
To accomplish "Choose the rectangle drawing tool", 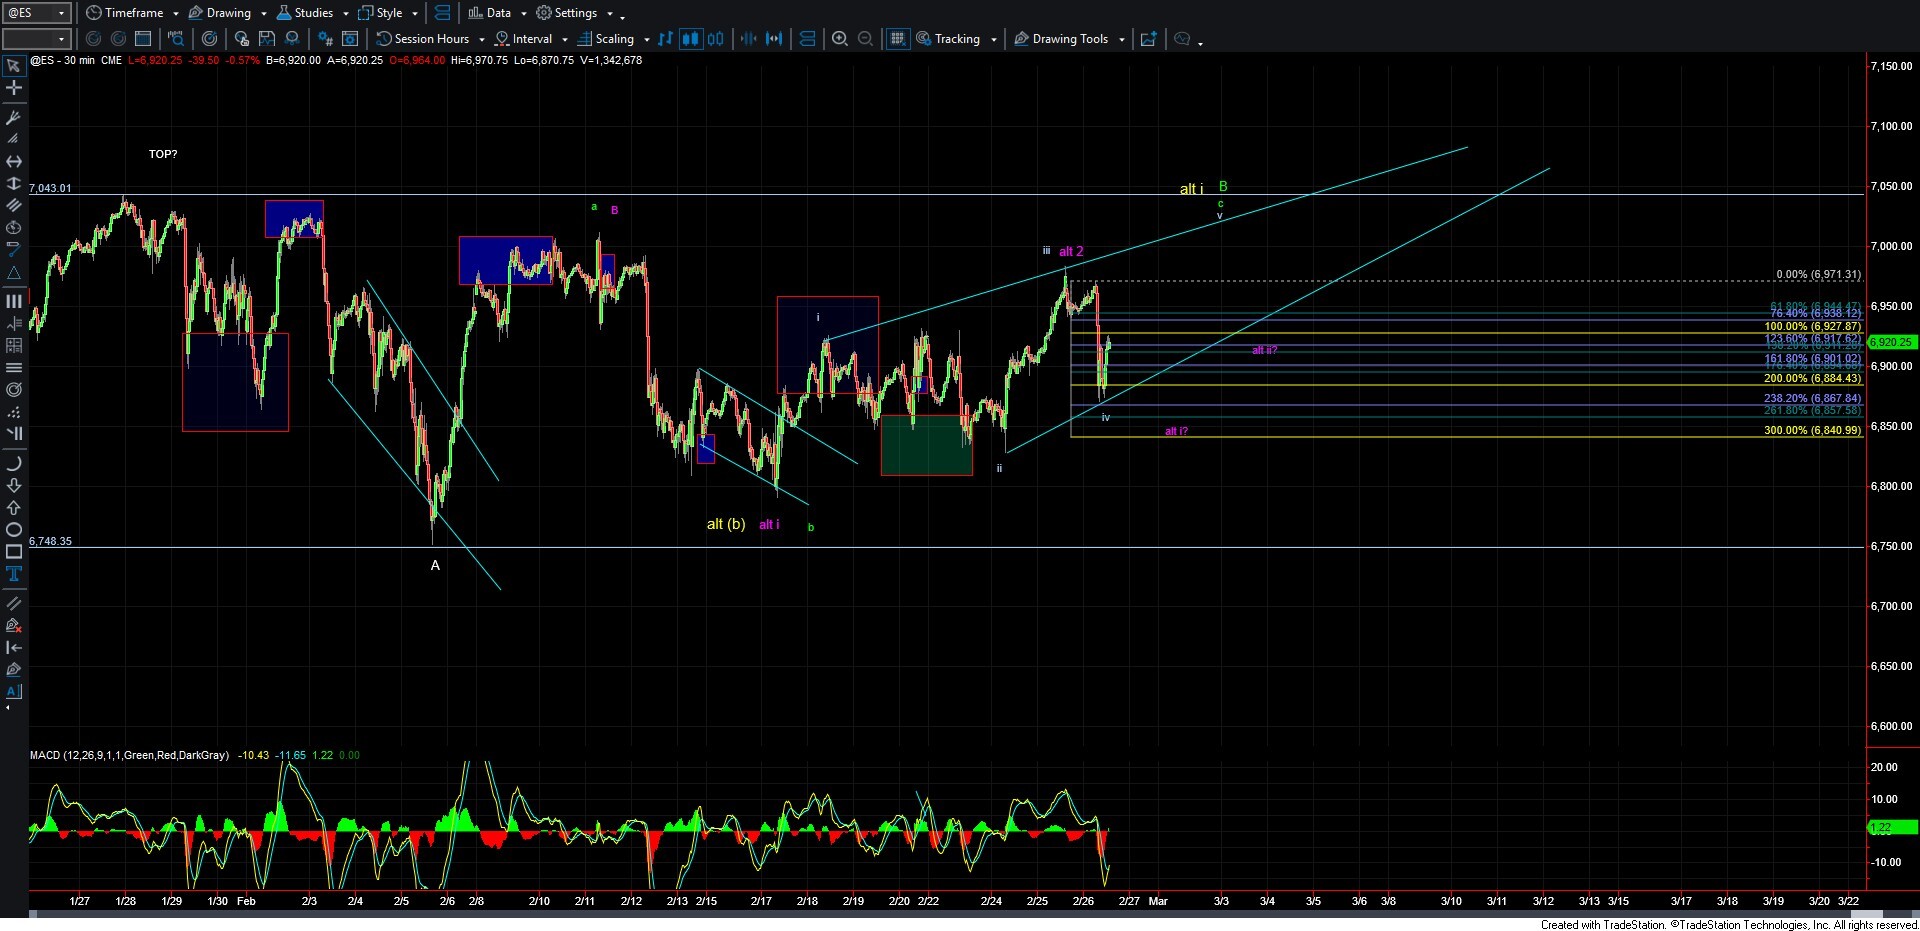I will 14,552.
